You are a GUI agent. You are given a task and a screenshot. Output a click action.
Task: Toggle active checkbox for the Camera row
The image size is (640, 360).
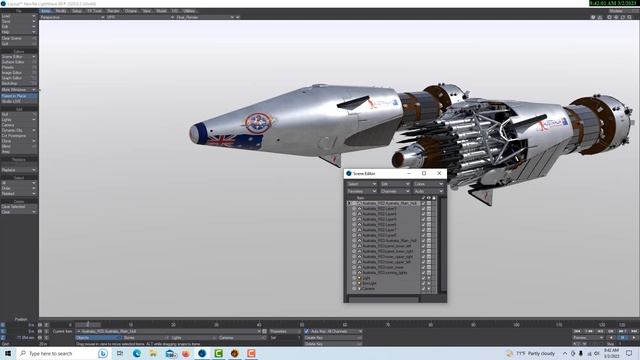point(423,289)
